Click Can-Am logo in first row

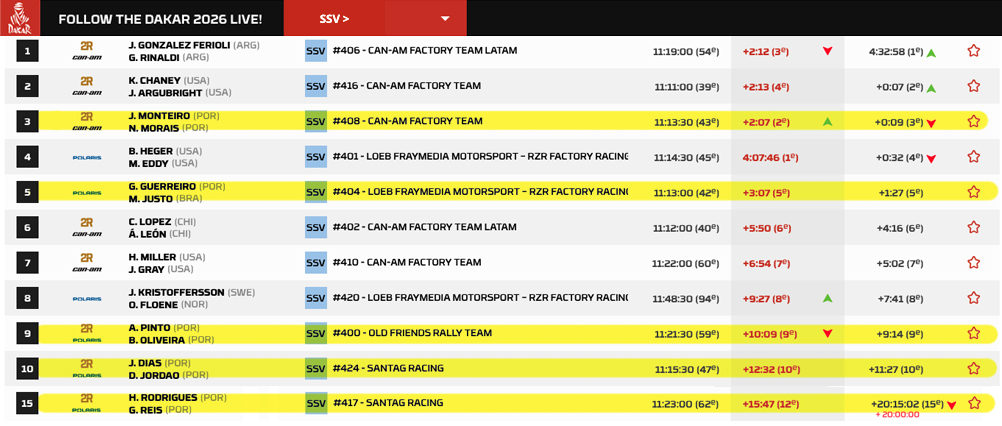tap(87, 51)
